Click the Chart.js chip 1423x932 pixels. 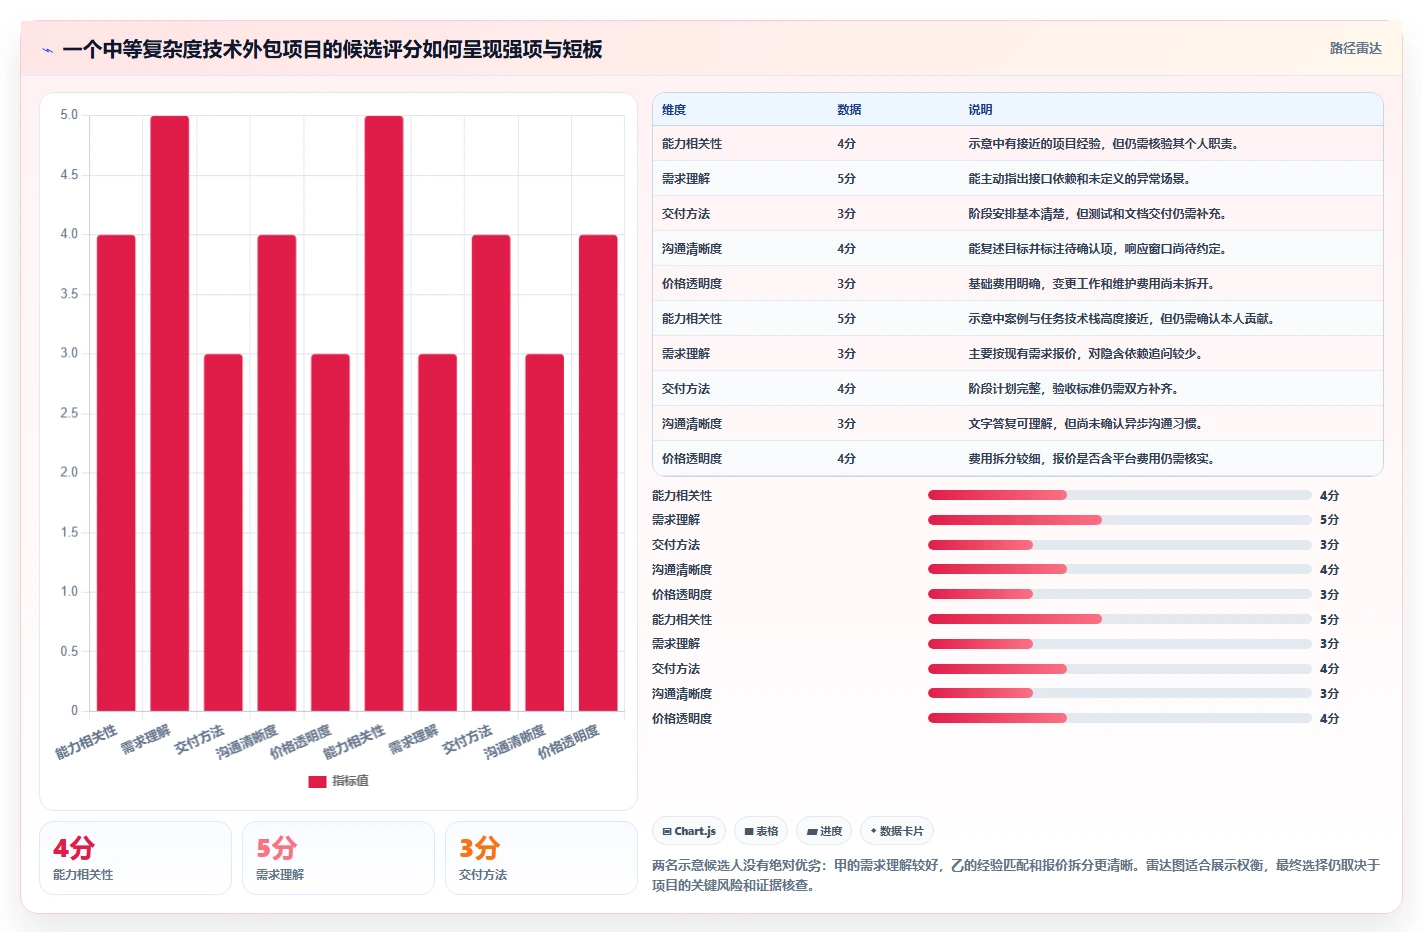tap(689, 831)
